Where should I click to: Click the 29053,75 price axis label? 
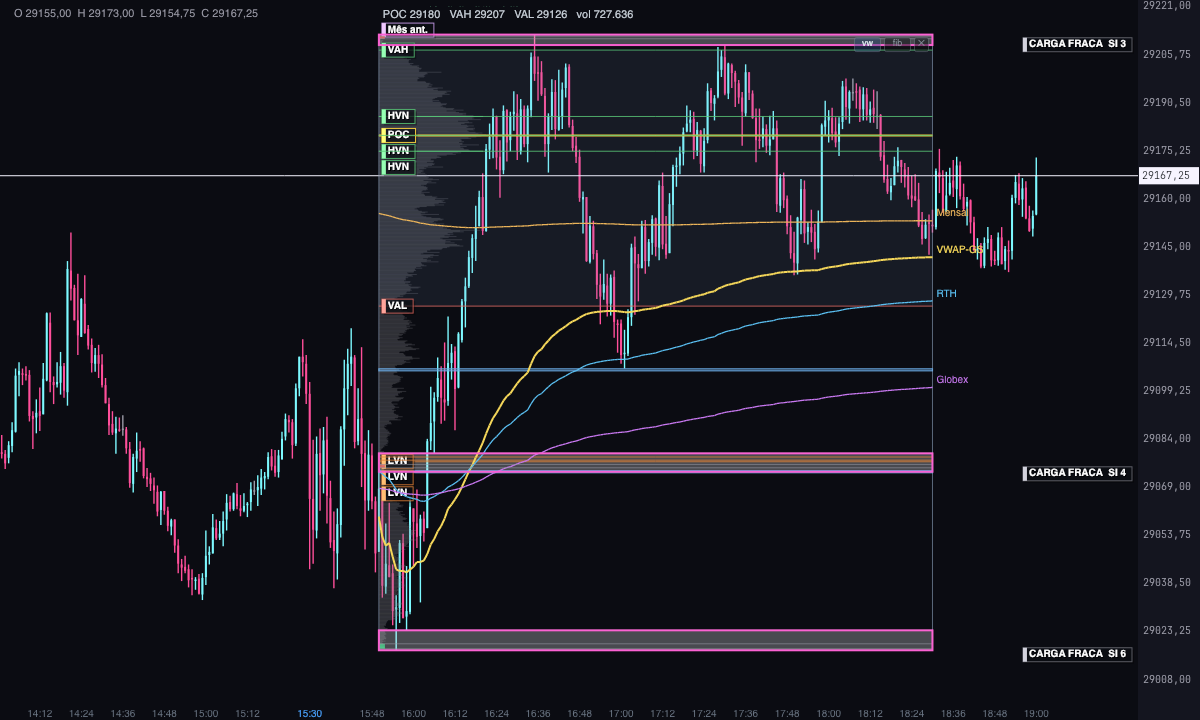(x=1167, y=534)
